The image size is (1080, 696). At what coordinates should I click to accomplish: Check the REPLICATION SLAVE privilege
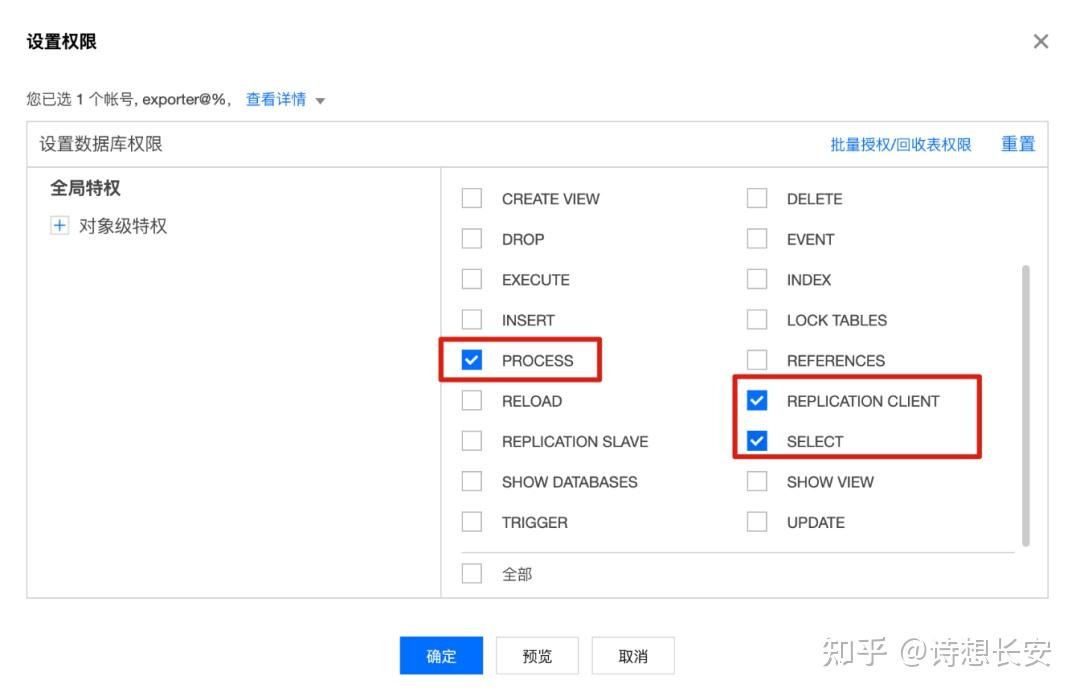pos(472,441)
